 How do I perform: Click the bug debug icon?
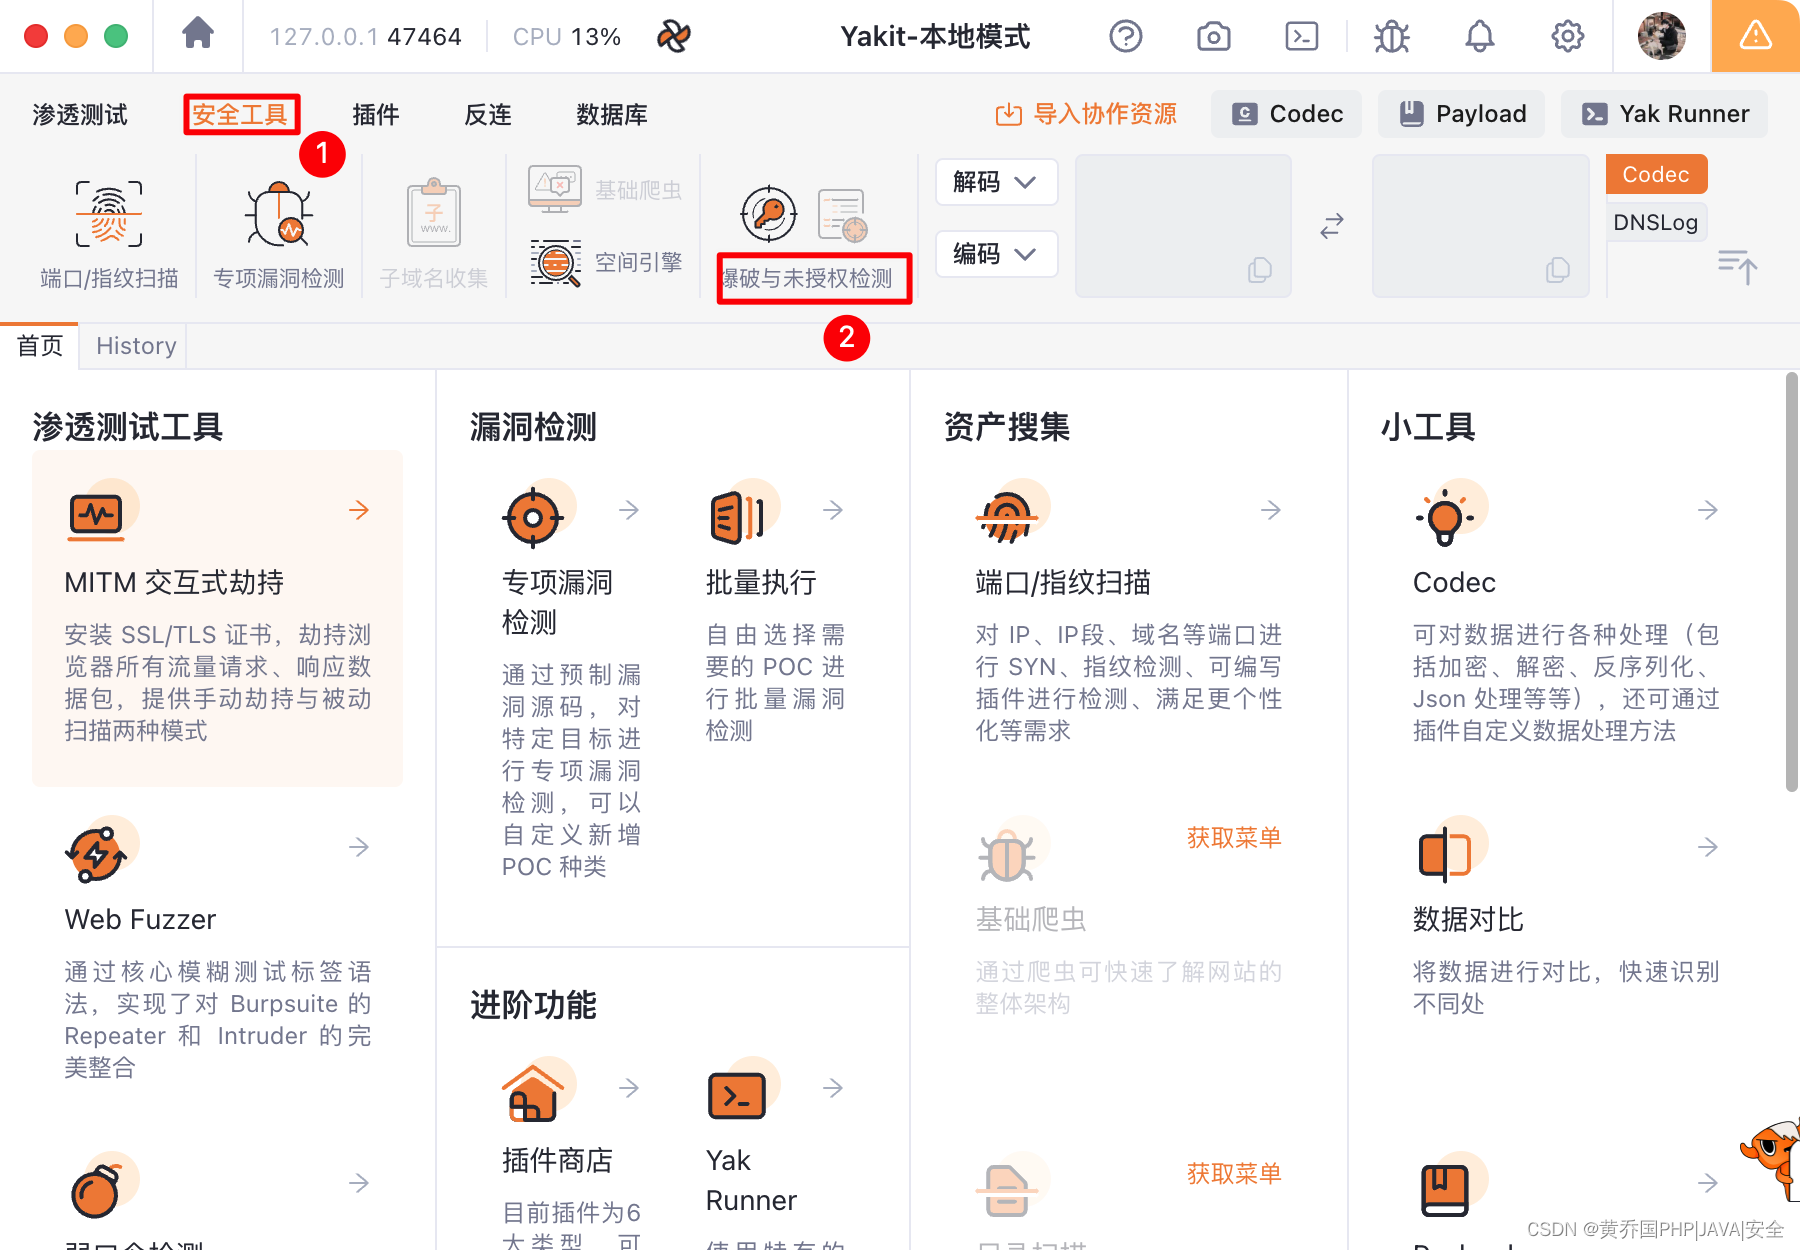1391,37
